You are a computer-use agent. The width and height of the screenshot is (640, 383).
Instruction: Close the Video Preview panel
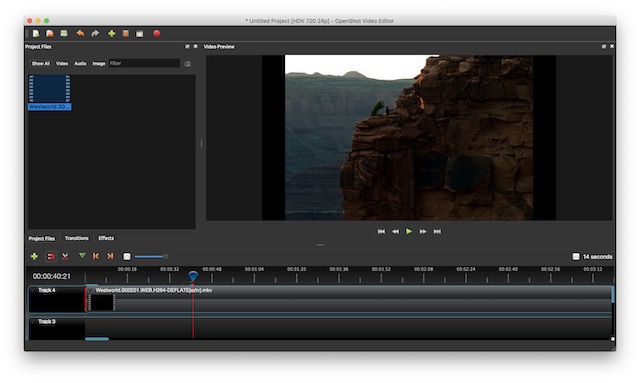[x=612, y=47]
